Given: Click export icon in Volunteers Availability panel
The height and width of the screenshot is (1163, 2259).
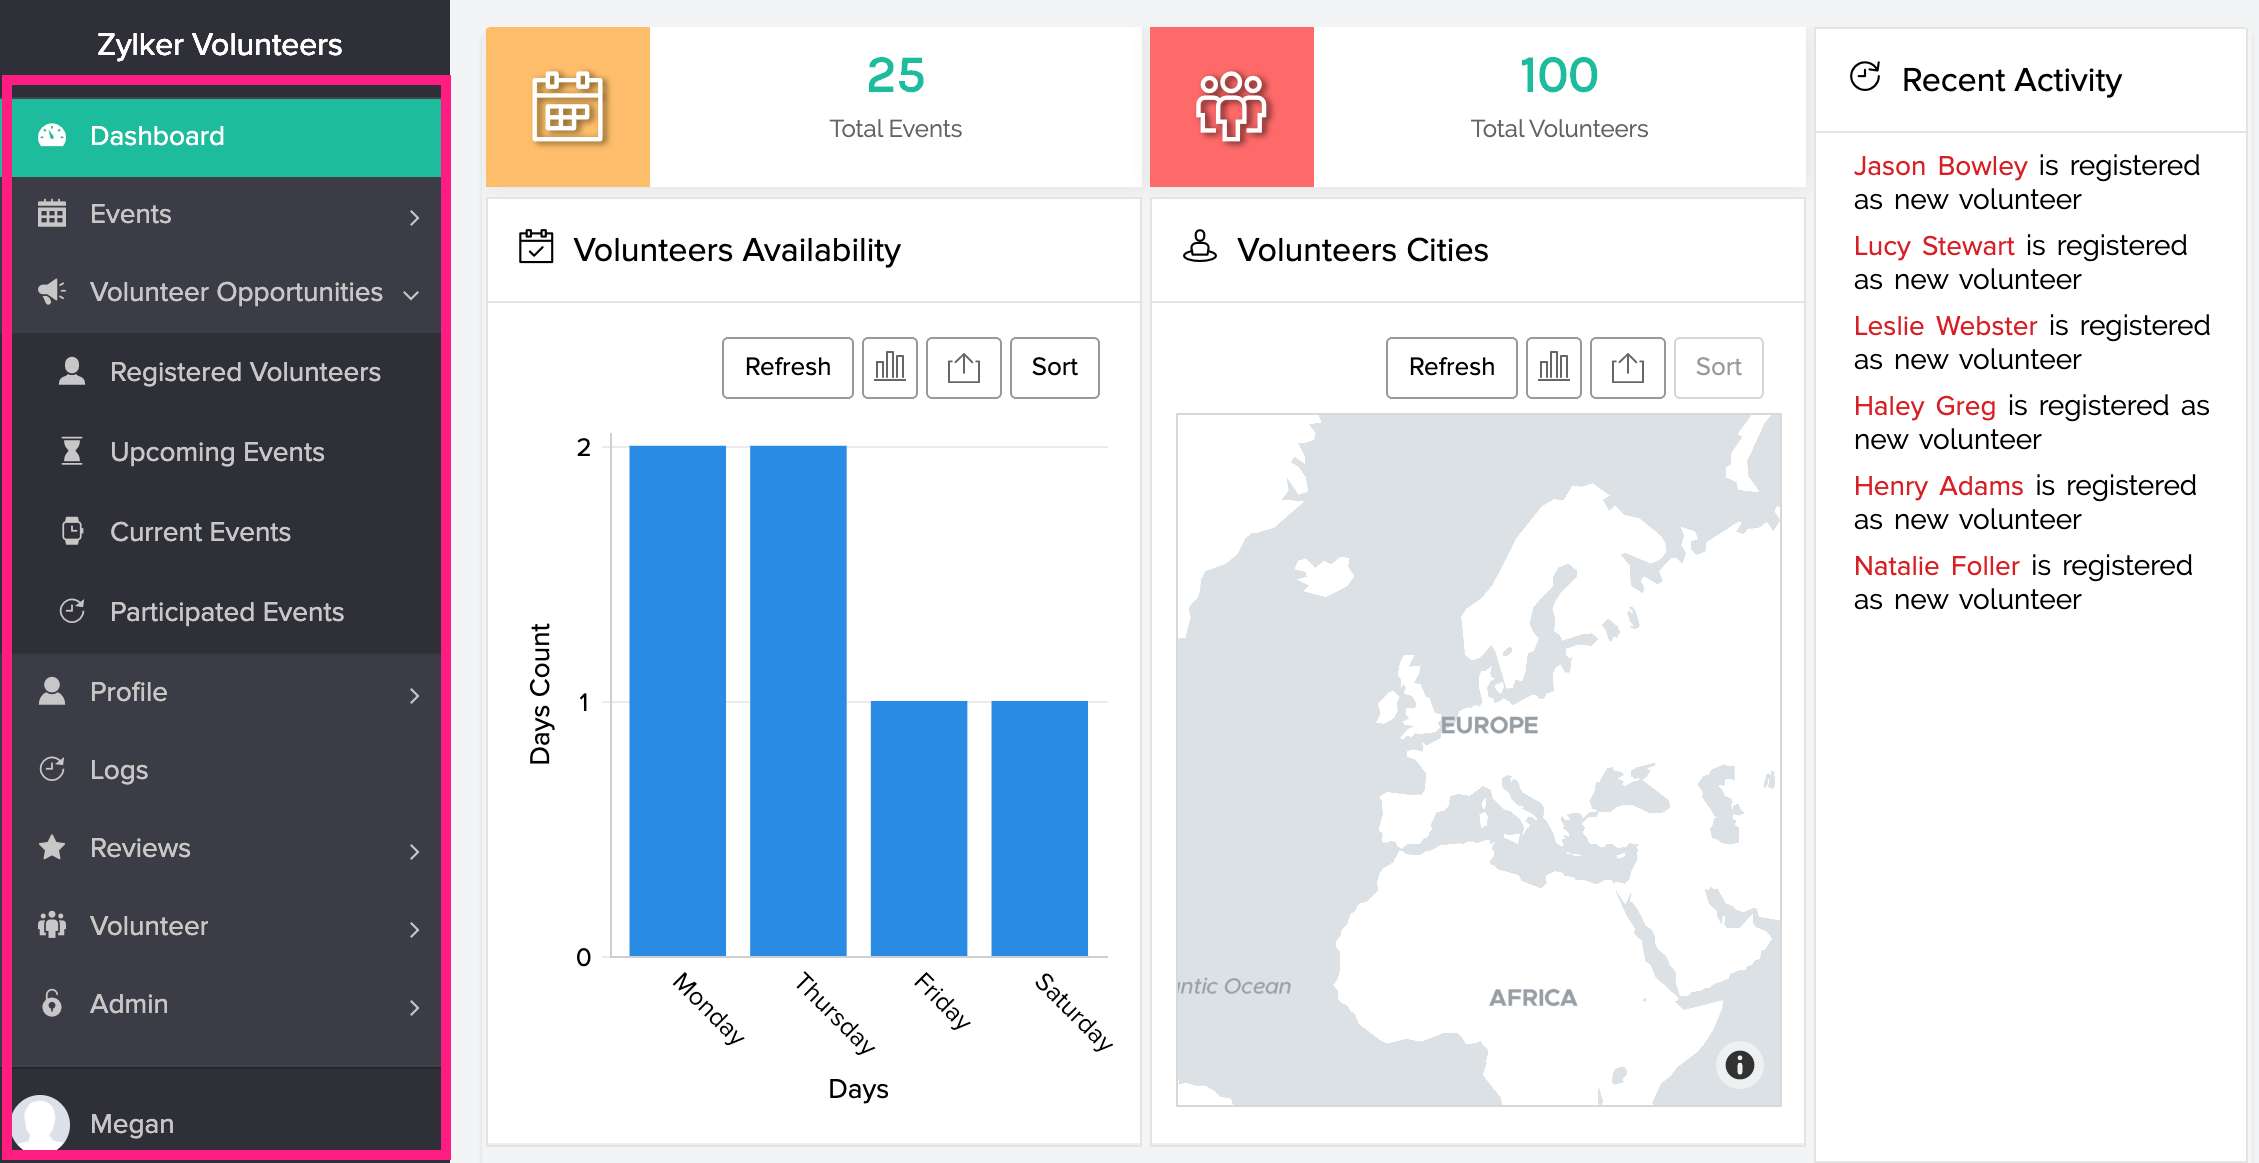Looking at the screenshot, I should (x=963, y=367).
